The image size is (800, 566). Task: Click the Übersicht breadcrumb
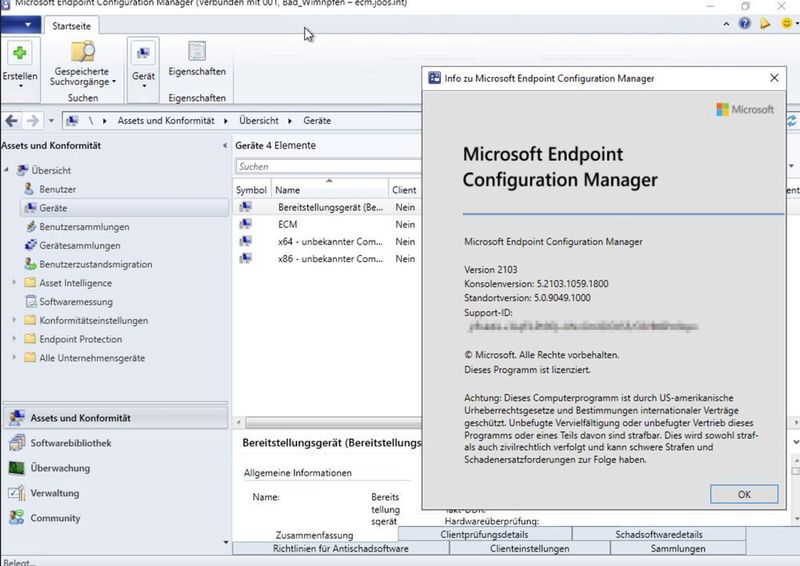coord(259,121)
